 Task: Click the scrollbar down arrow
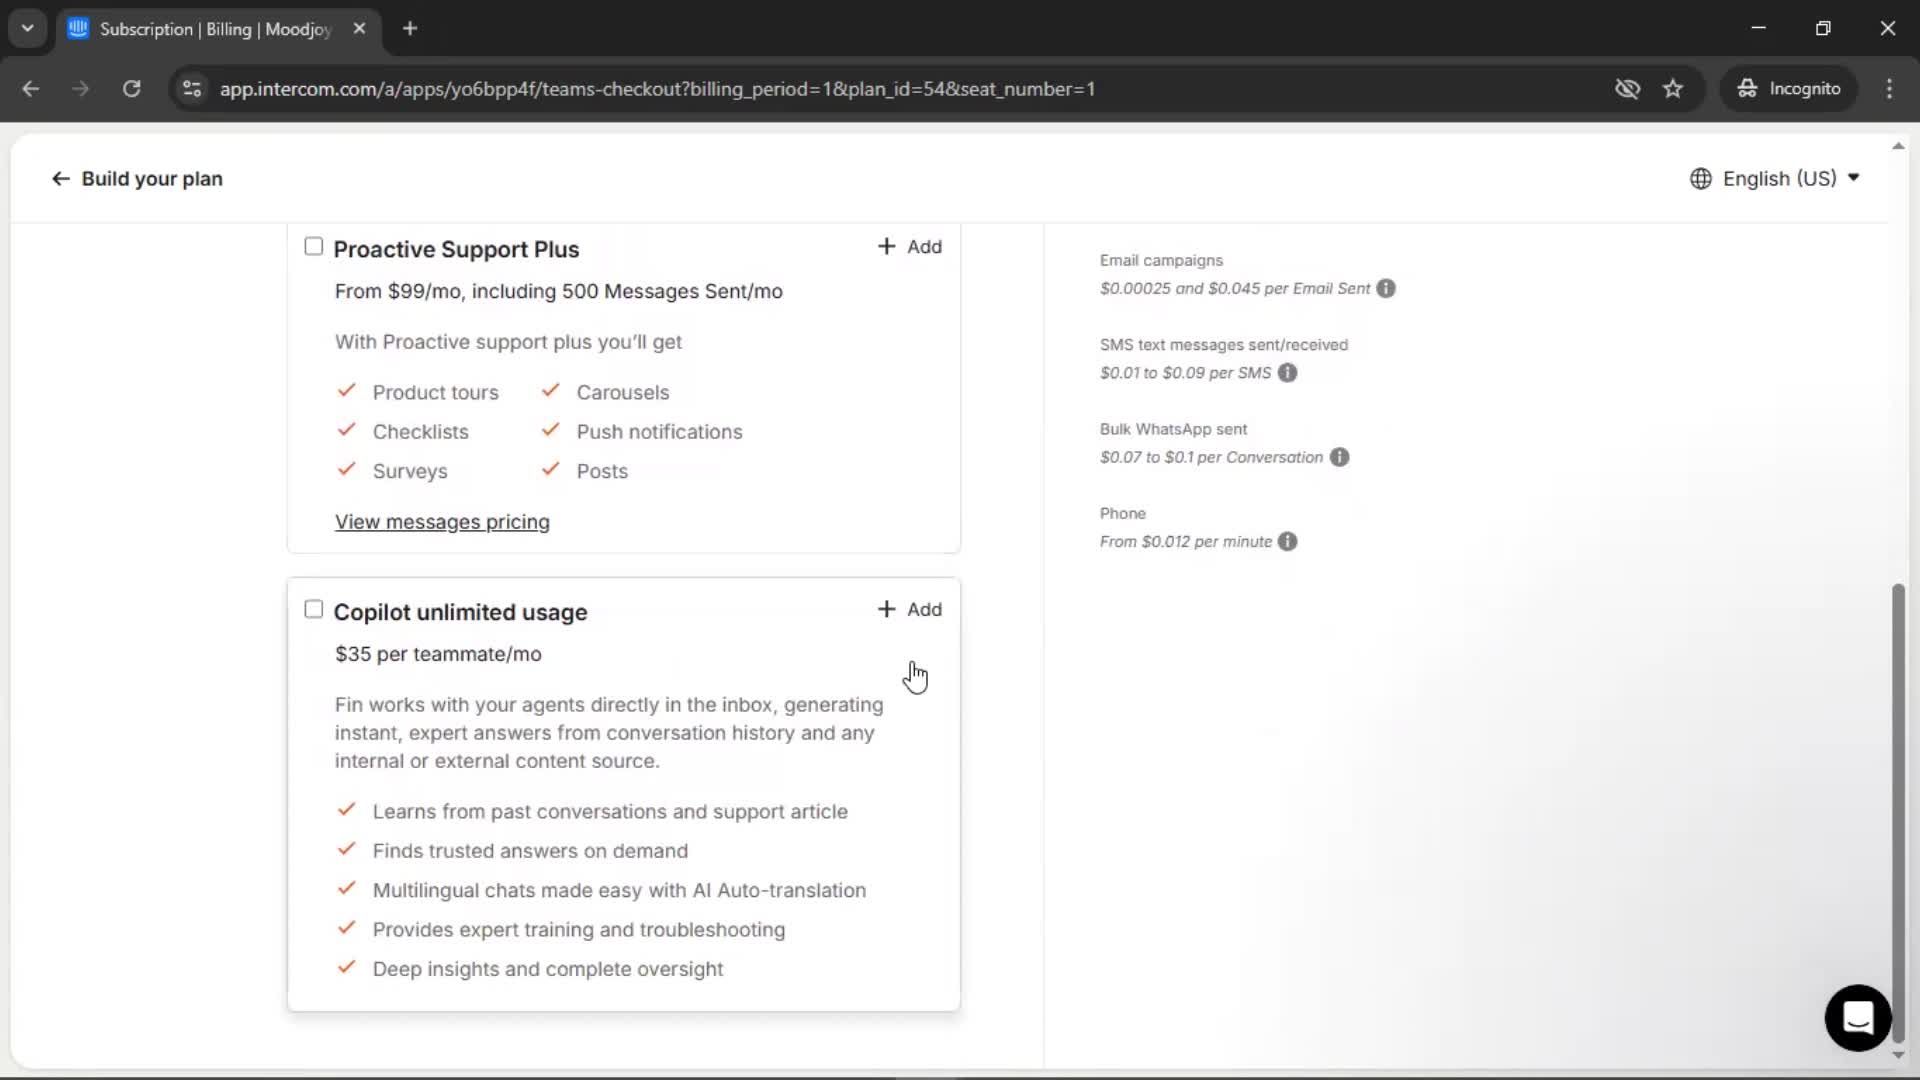[x=1898, y=1055]
